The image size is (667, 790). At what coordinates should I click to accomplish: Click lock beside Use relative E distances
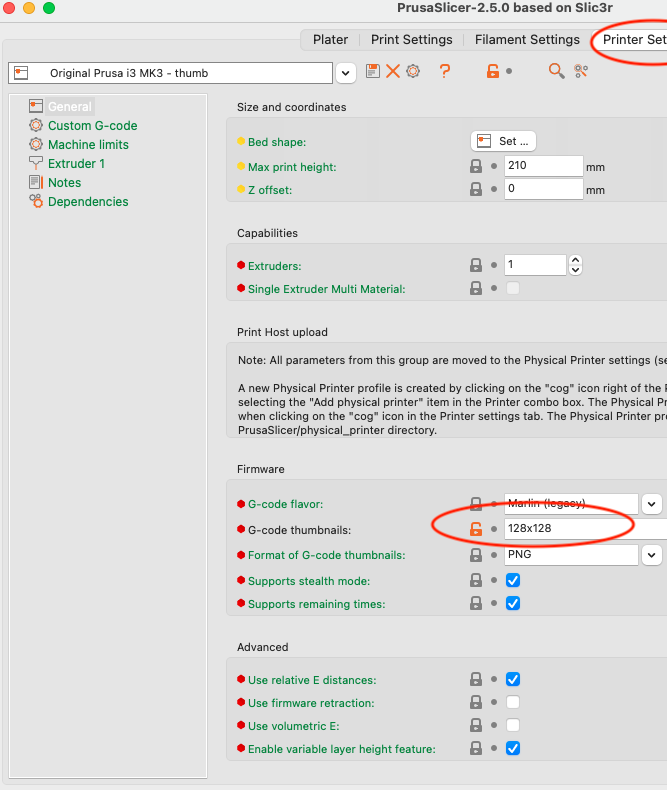tap(476, 679)
